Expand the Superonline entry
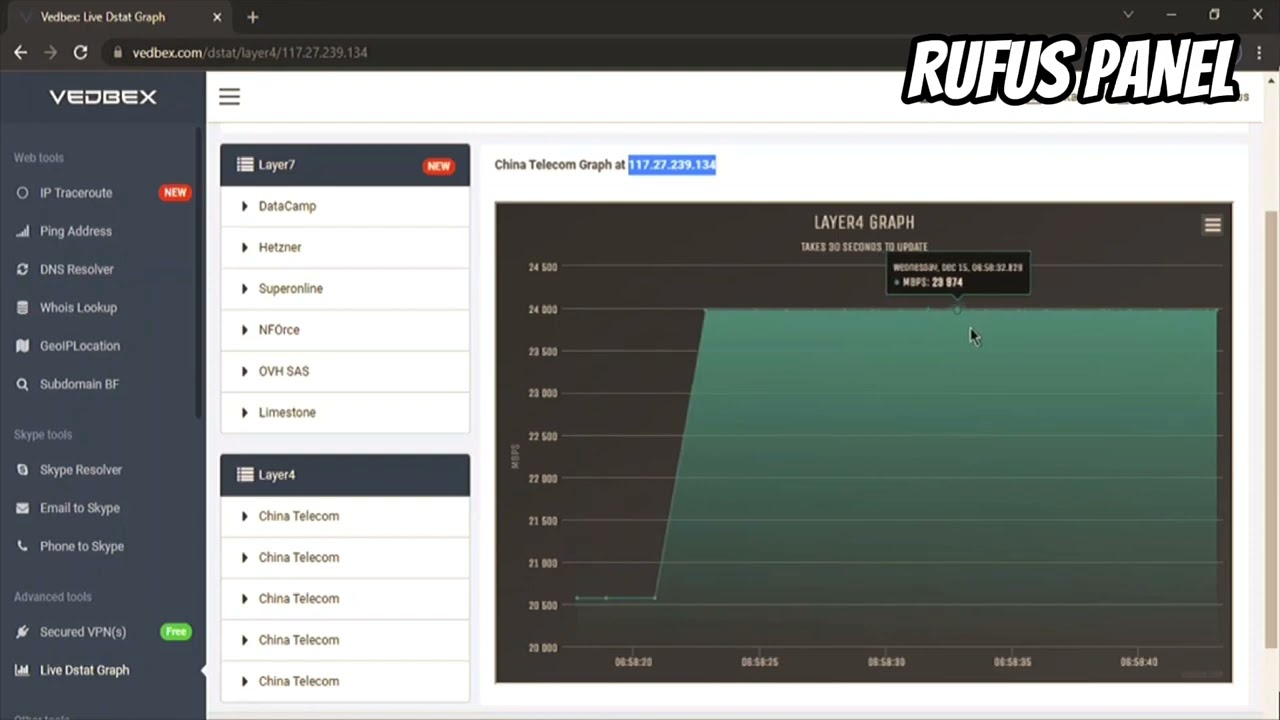The height and width of the screenshot is (720, 1280). (x=345, y=288)
